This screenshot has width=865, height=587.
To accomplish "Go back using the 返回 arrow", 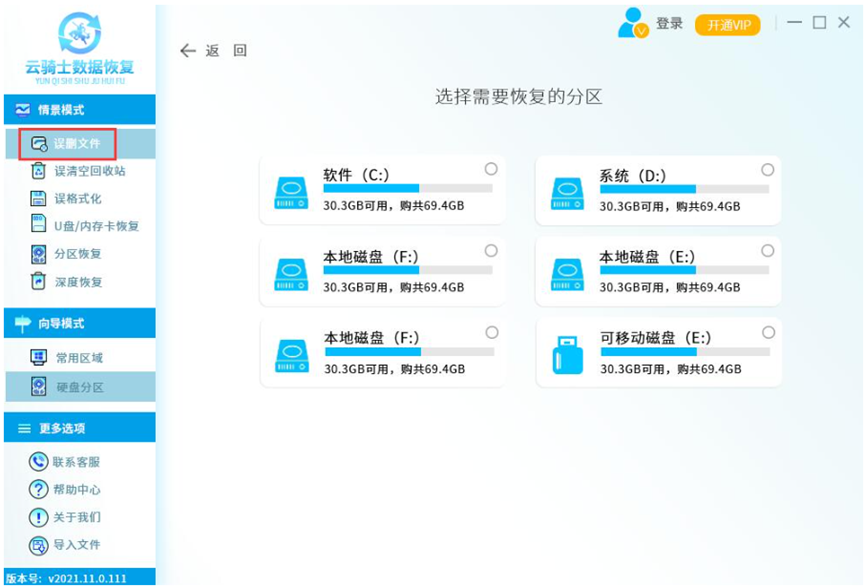I will pos(188,51).
